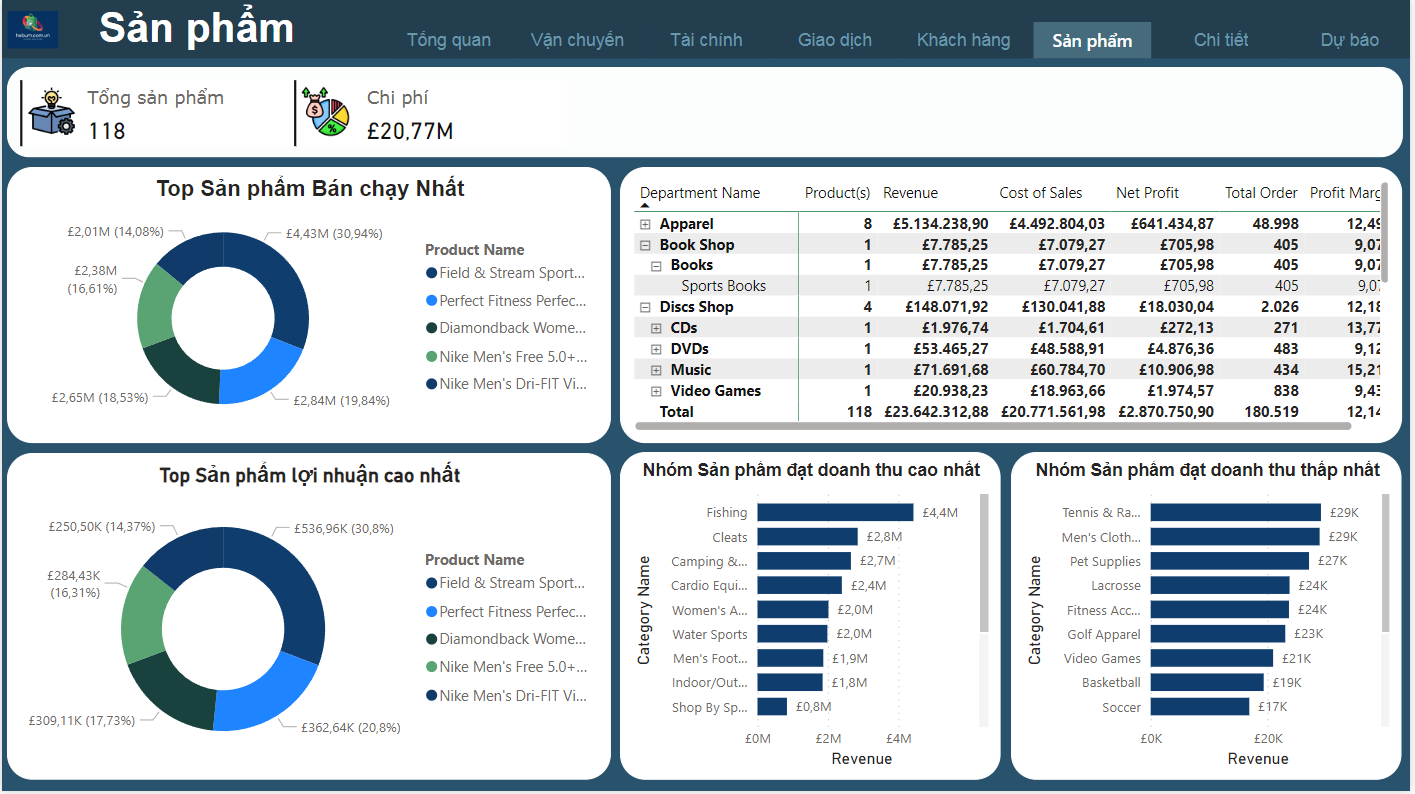1415x794 pixels.
Task: Click the Revenue column header in table
Action: point(910,193)
